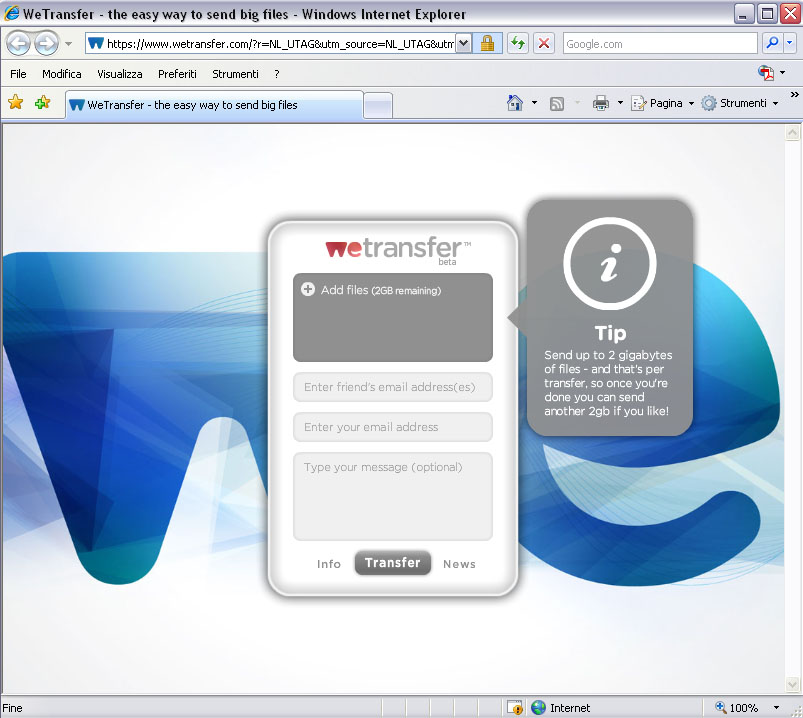Click the magnifier search button
803x718 pixels.
[772, 43]
